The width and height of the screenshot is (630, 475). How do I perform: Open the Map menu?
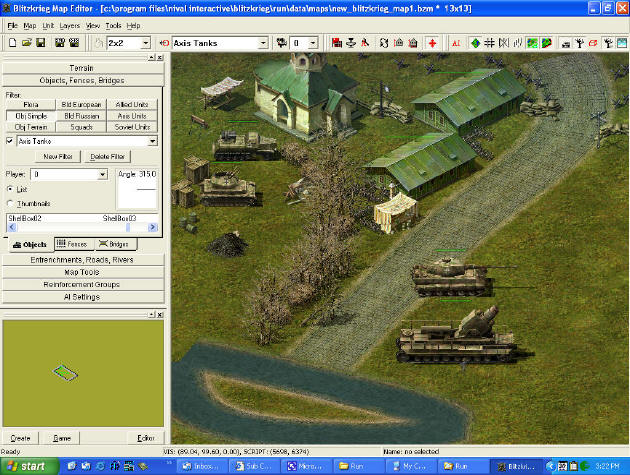pos(30,26)
